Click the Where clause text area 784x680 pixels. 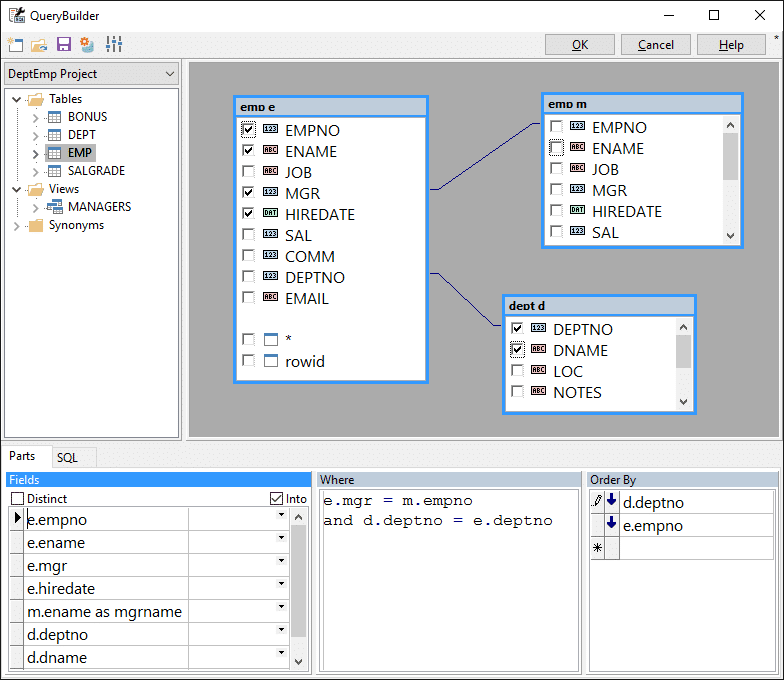[448, 580]
